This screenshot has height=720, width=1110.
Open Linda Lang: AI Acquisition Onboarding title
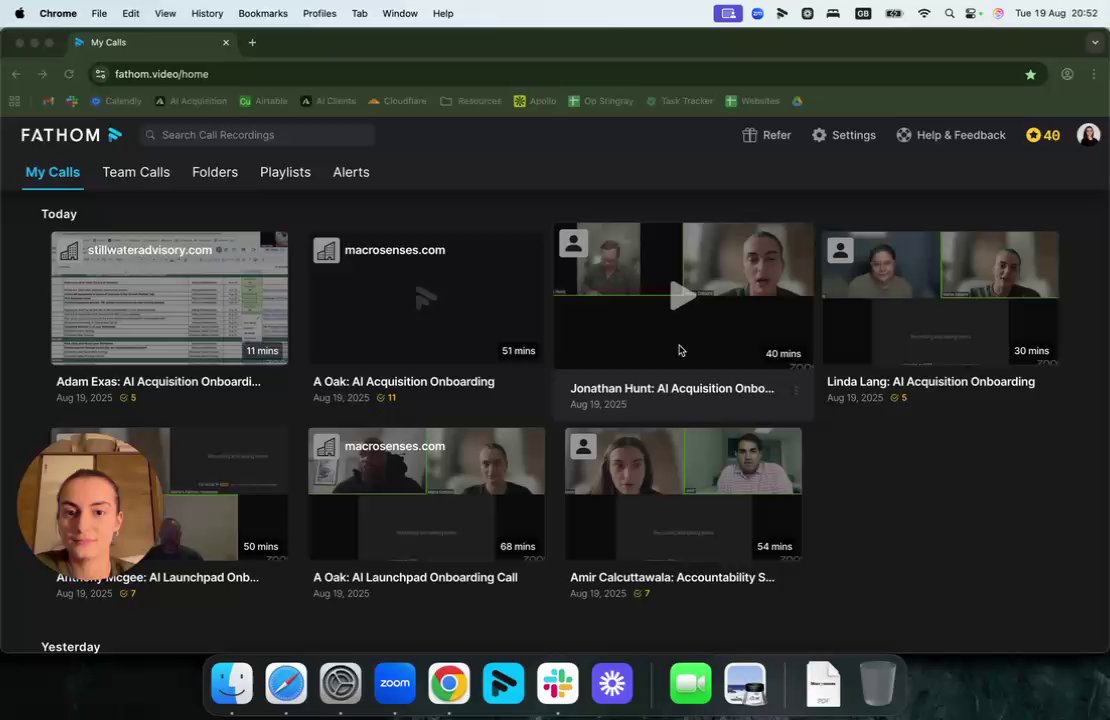point(931,382)
